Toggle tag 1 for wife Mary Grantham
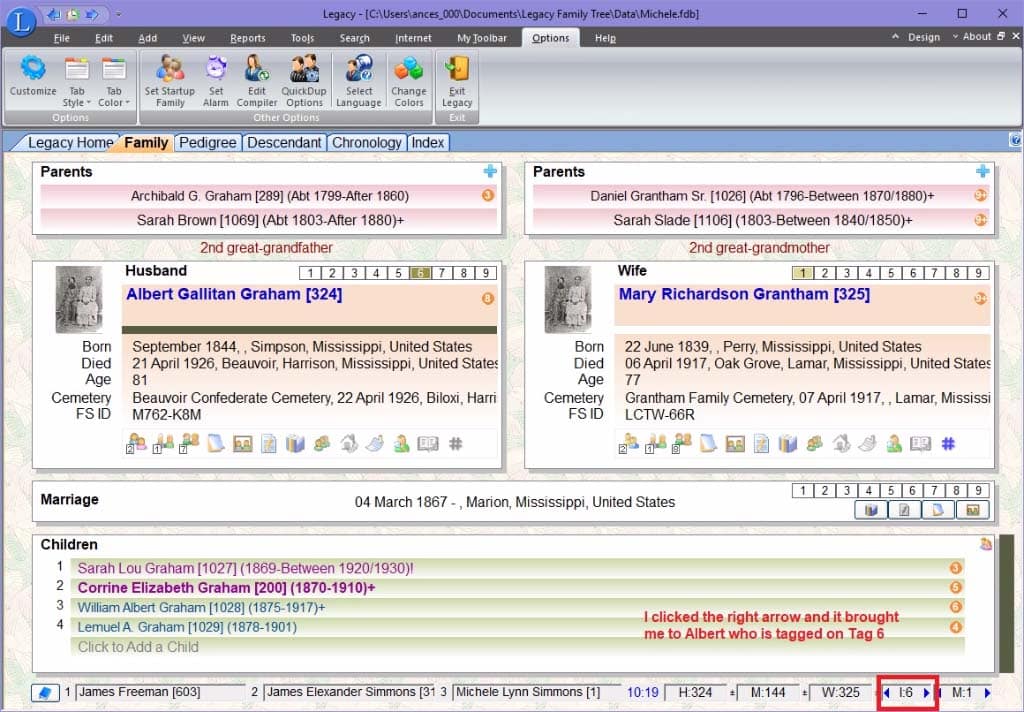This screenshot has width=1024, height=712. point(803,273)
